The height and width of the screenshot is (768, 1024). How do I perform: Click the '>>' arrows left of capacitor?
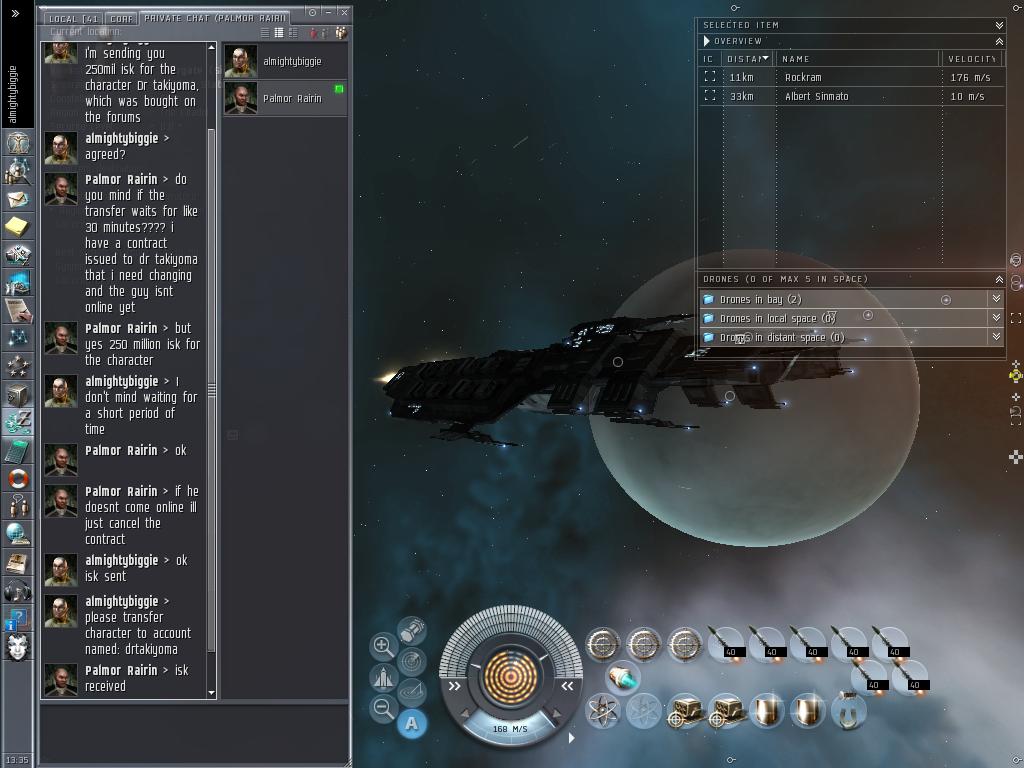pos(455,686)
